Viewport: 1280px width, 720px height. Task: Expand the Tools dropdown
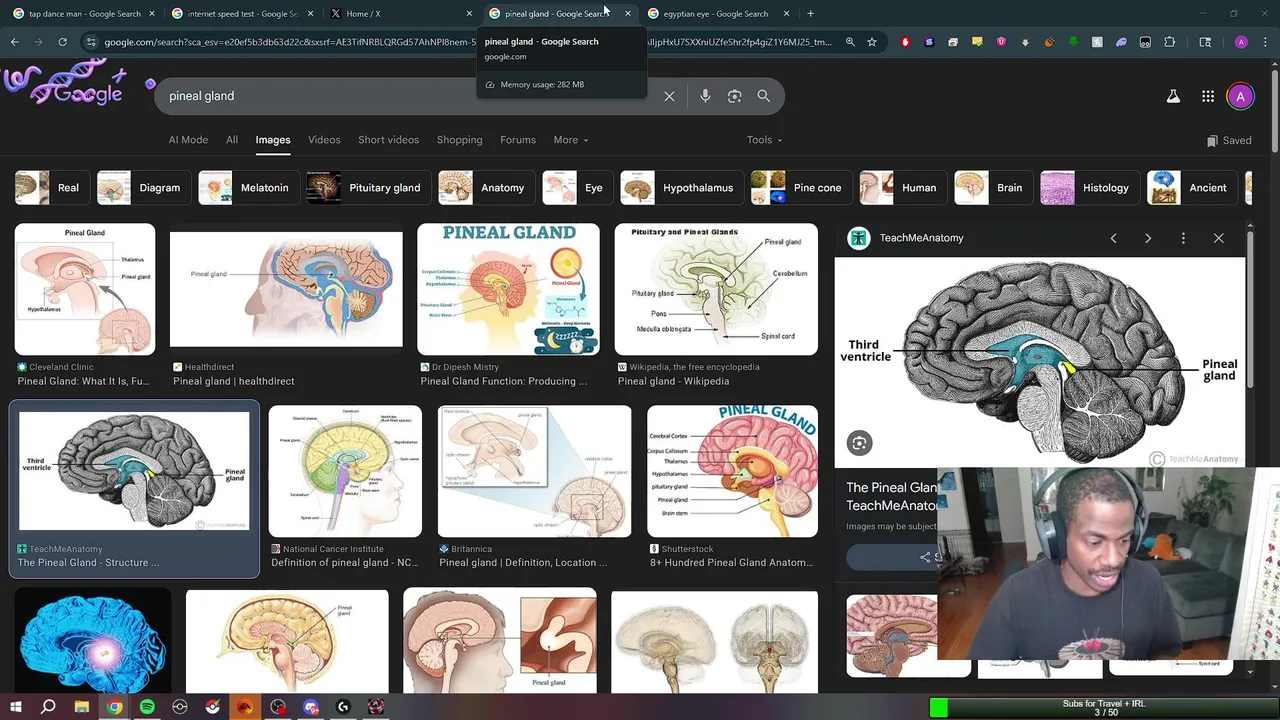click(x=764, y=140)
